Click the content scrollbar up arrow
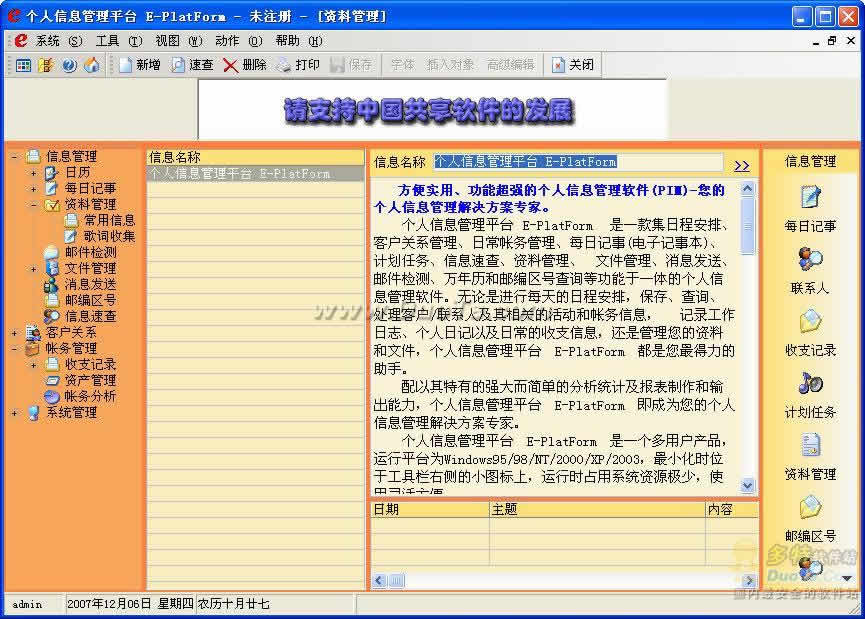The image size is (865, 619). [x=747, y=189]
